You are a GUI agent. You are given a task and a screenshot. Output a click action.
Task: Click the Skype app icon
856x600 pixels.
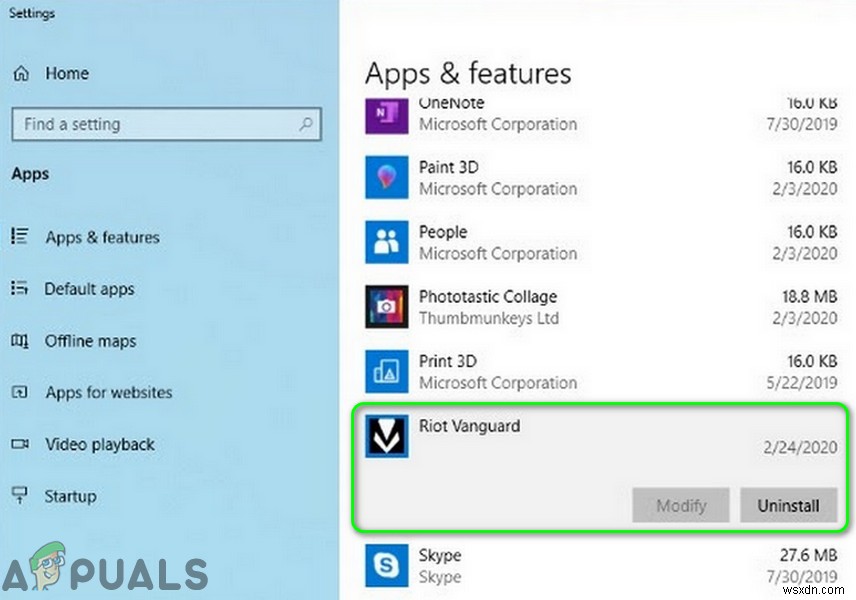tap(386, 566)
